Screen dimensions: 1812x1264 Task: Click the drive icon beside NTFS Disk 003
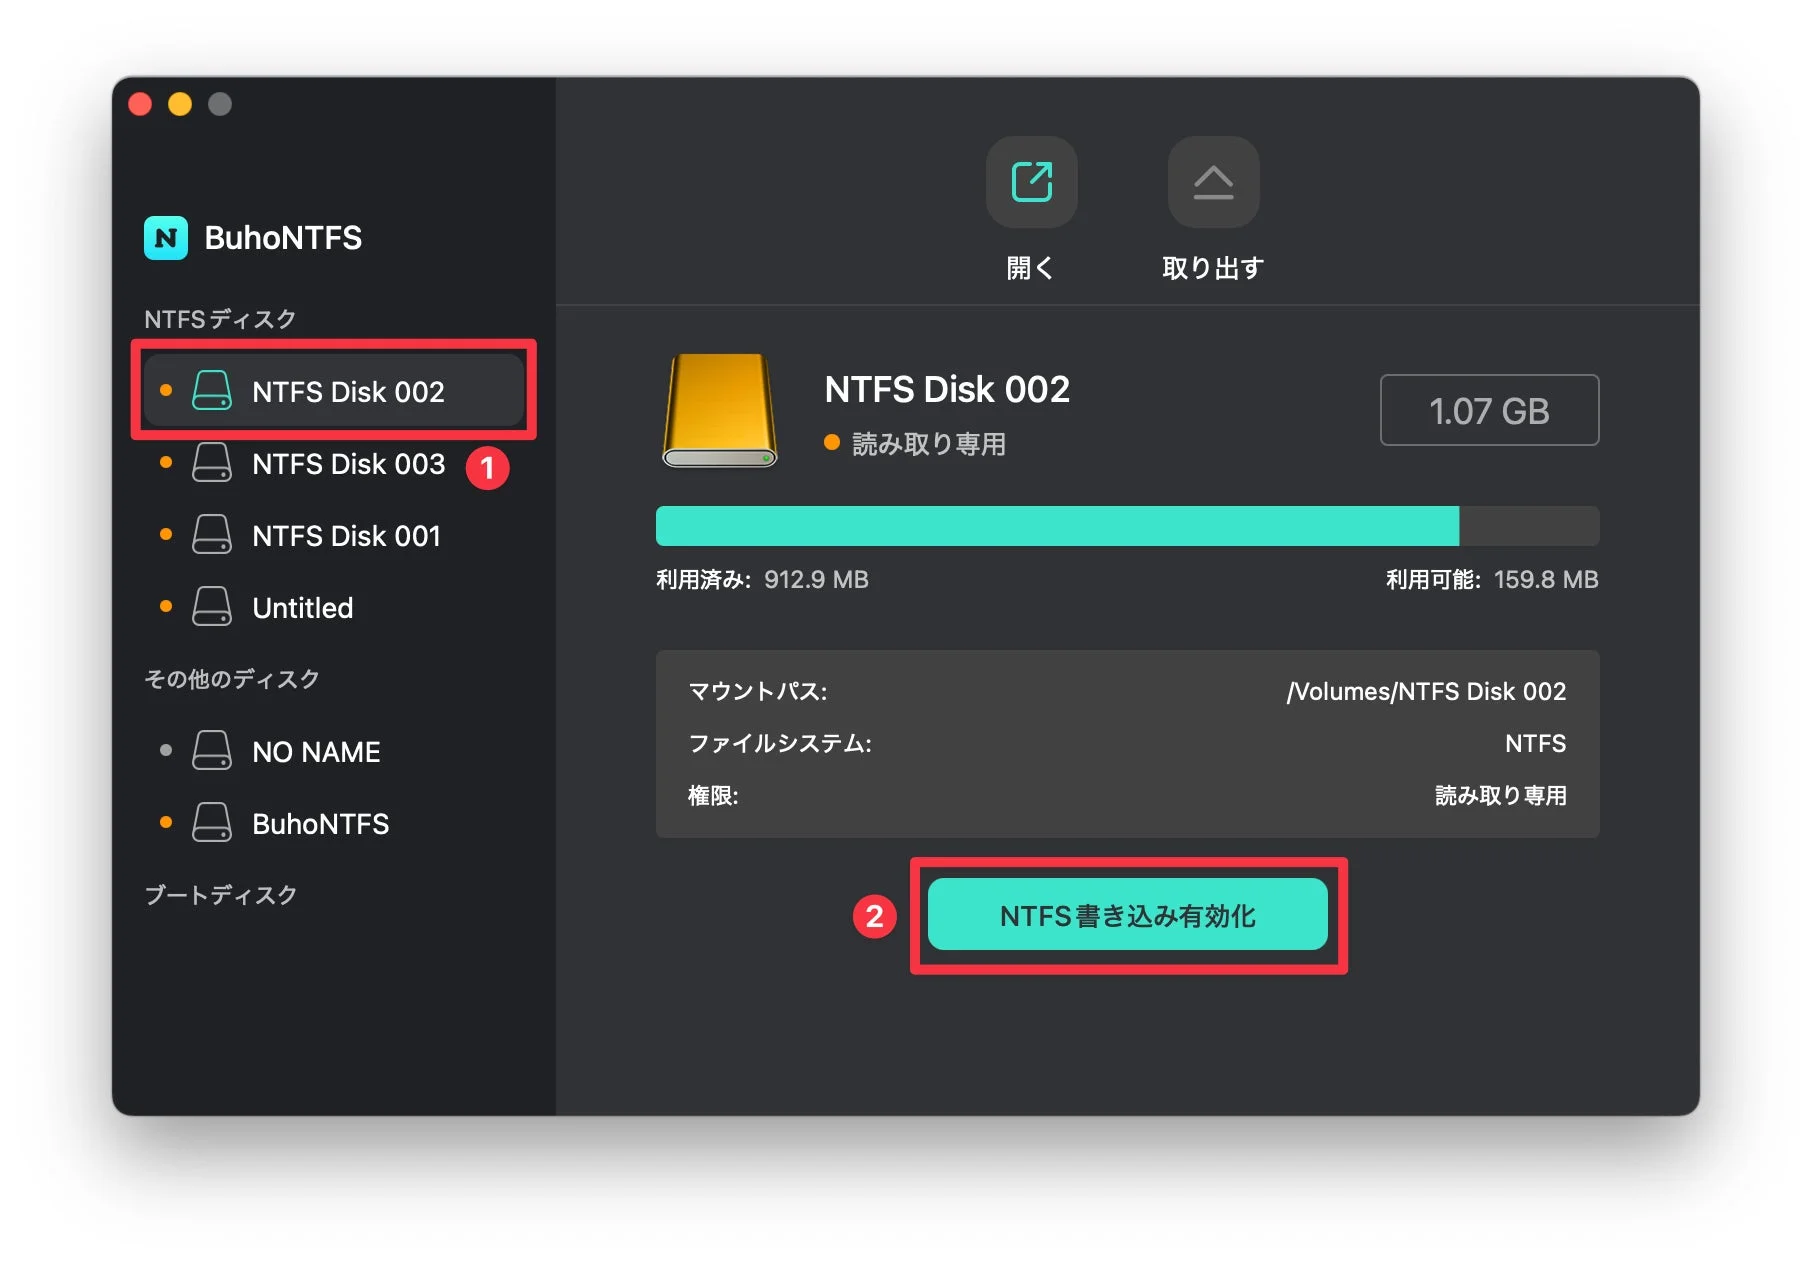point(212,464)
